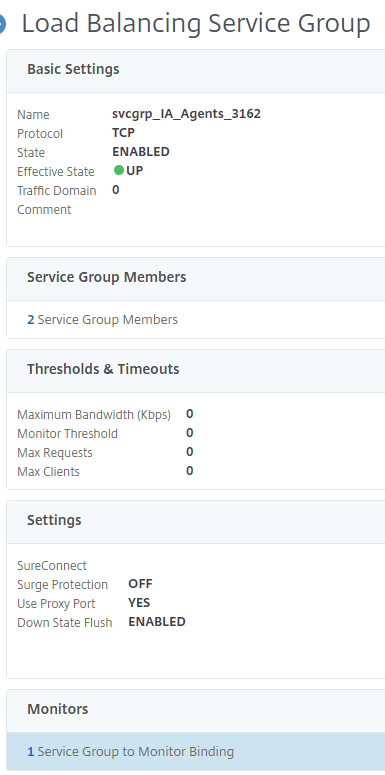Click the Use Proxy Port YES value
Screen dimensions: 385x775
click(139, 603)
